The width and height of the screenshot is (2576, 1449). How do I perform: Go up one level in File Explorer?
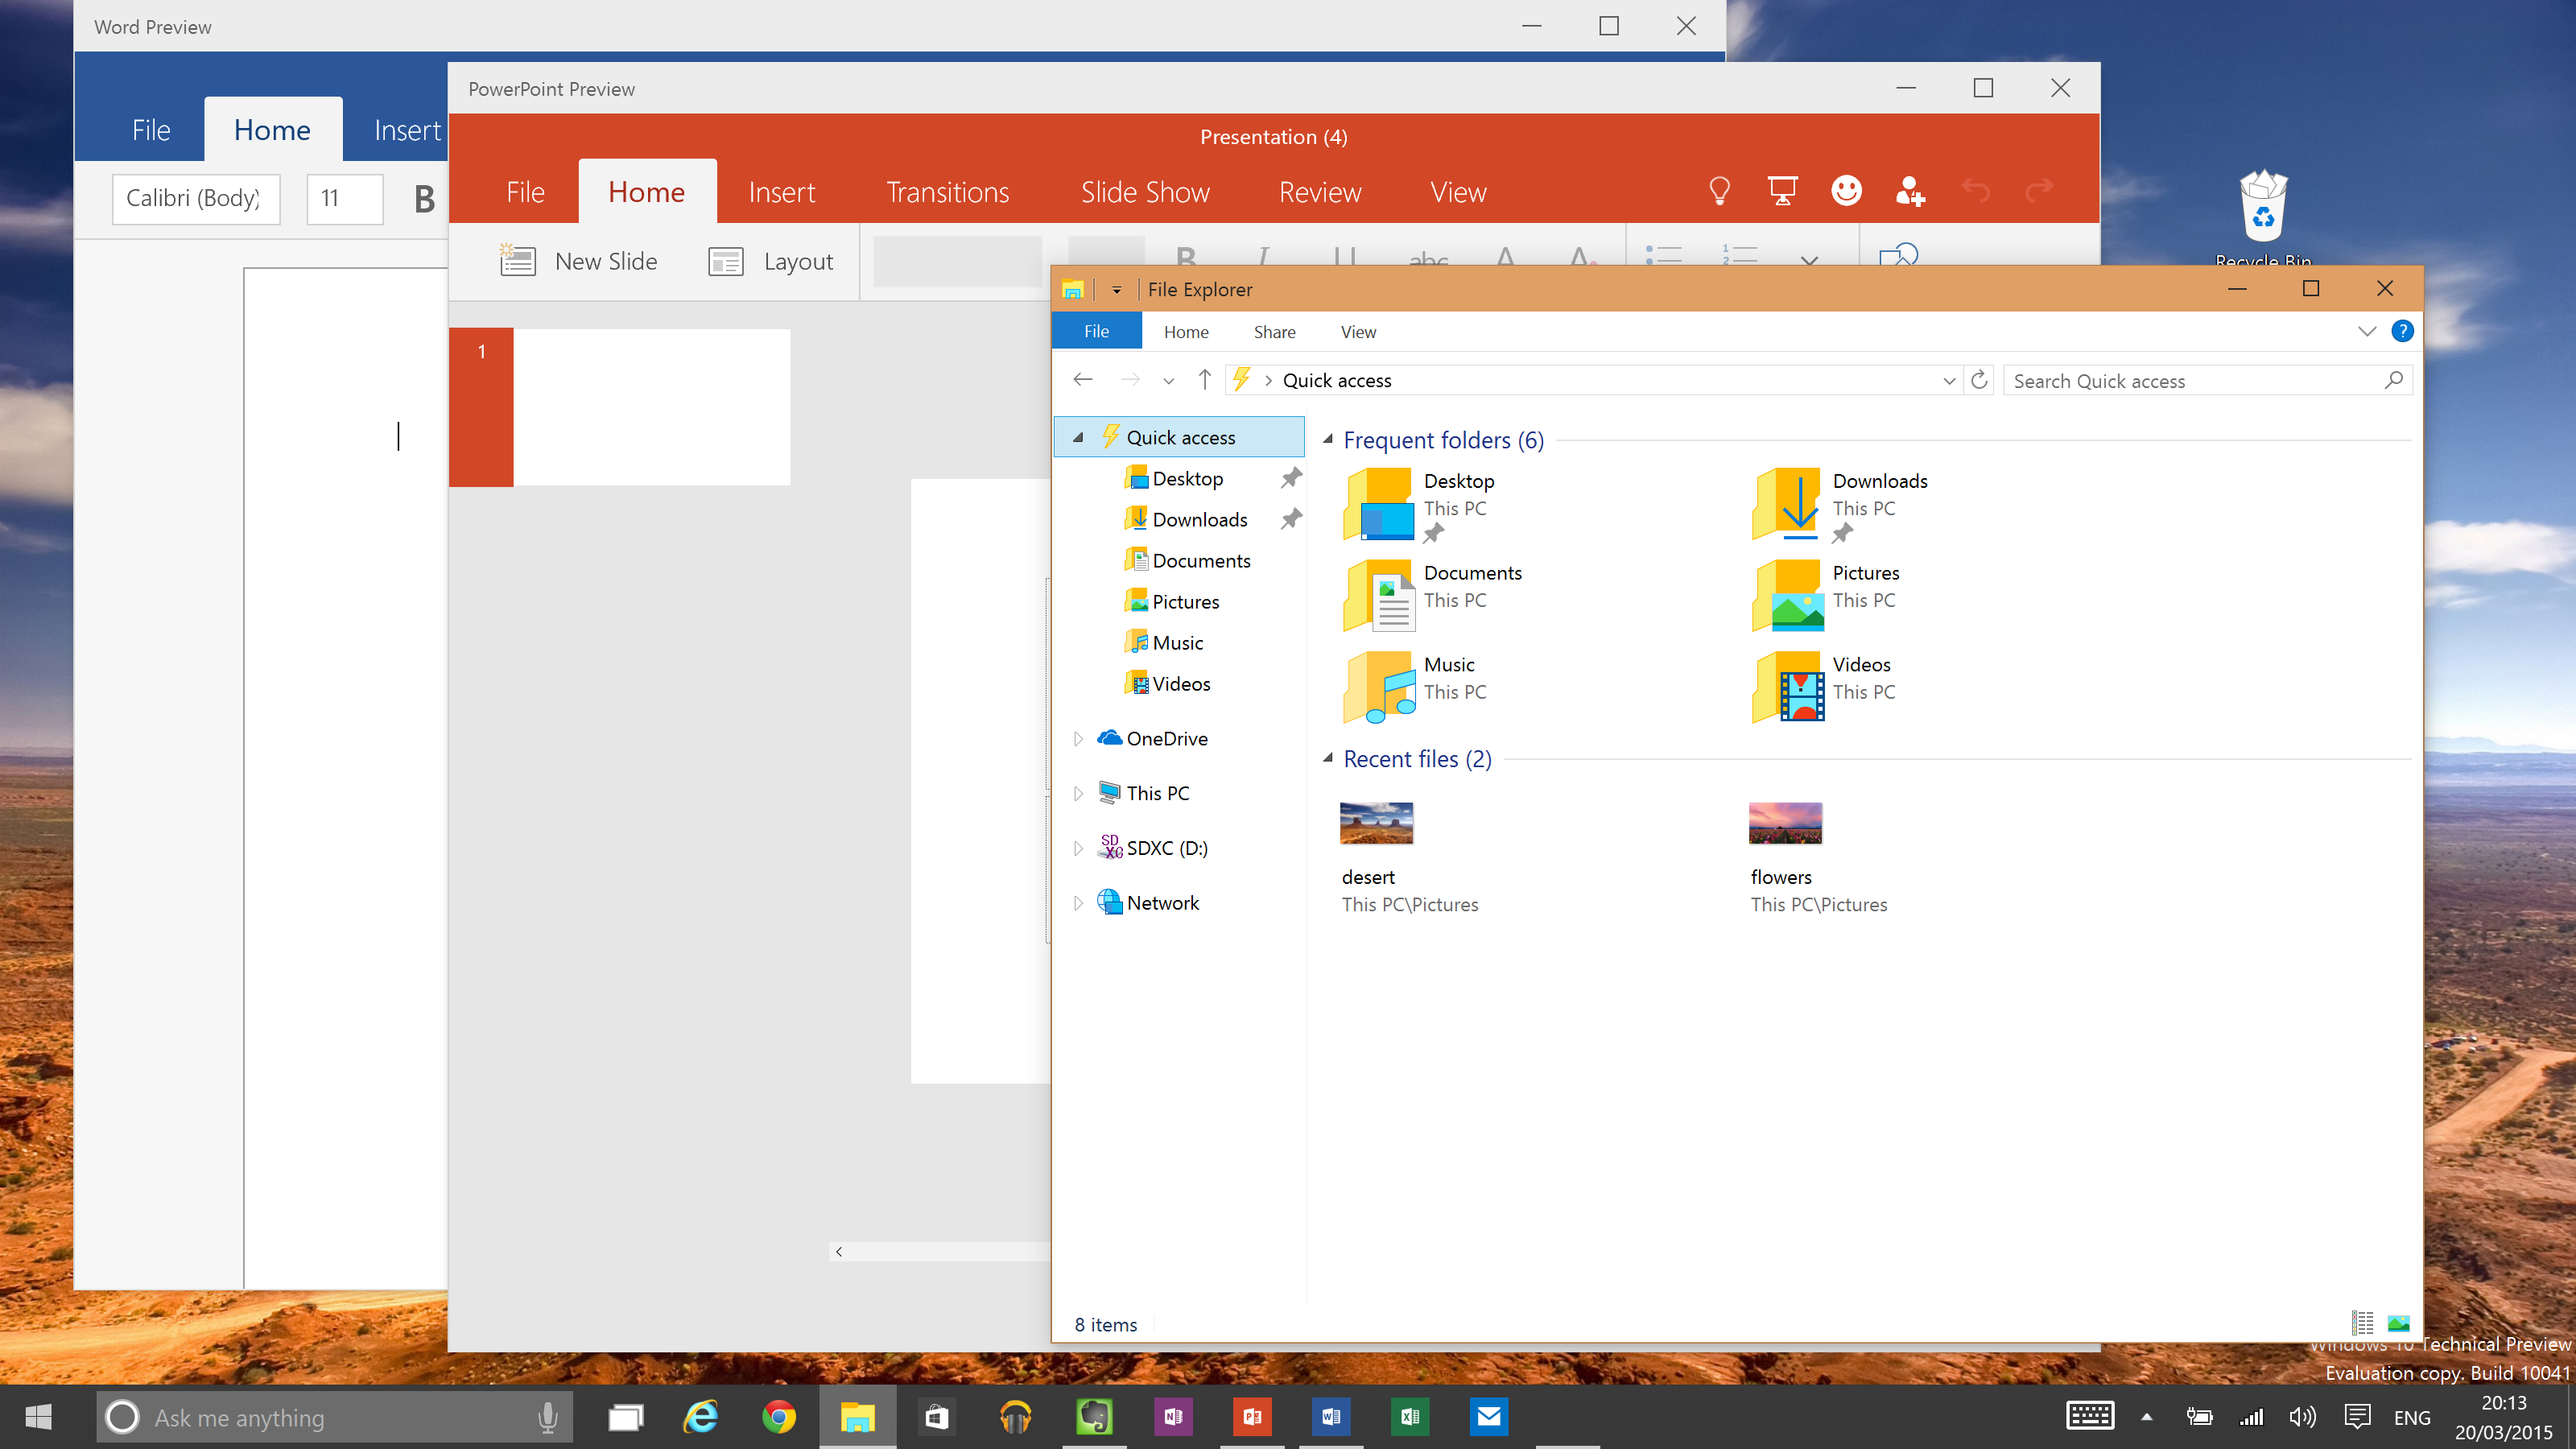point(1205,380)
